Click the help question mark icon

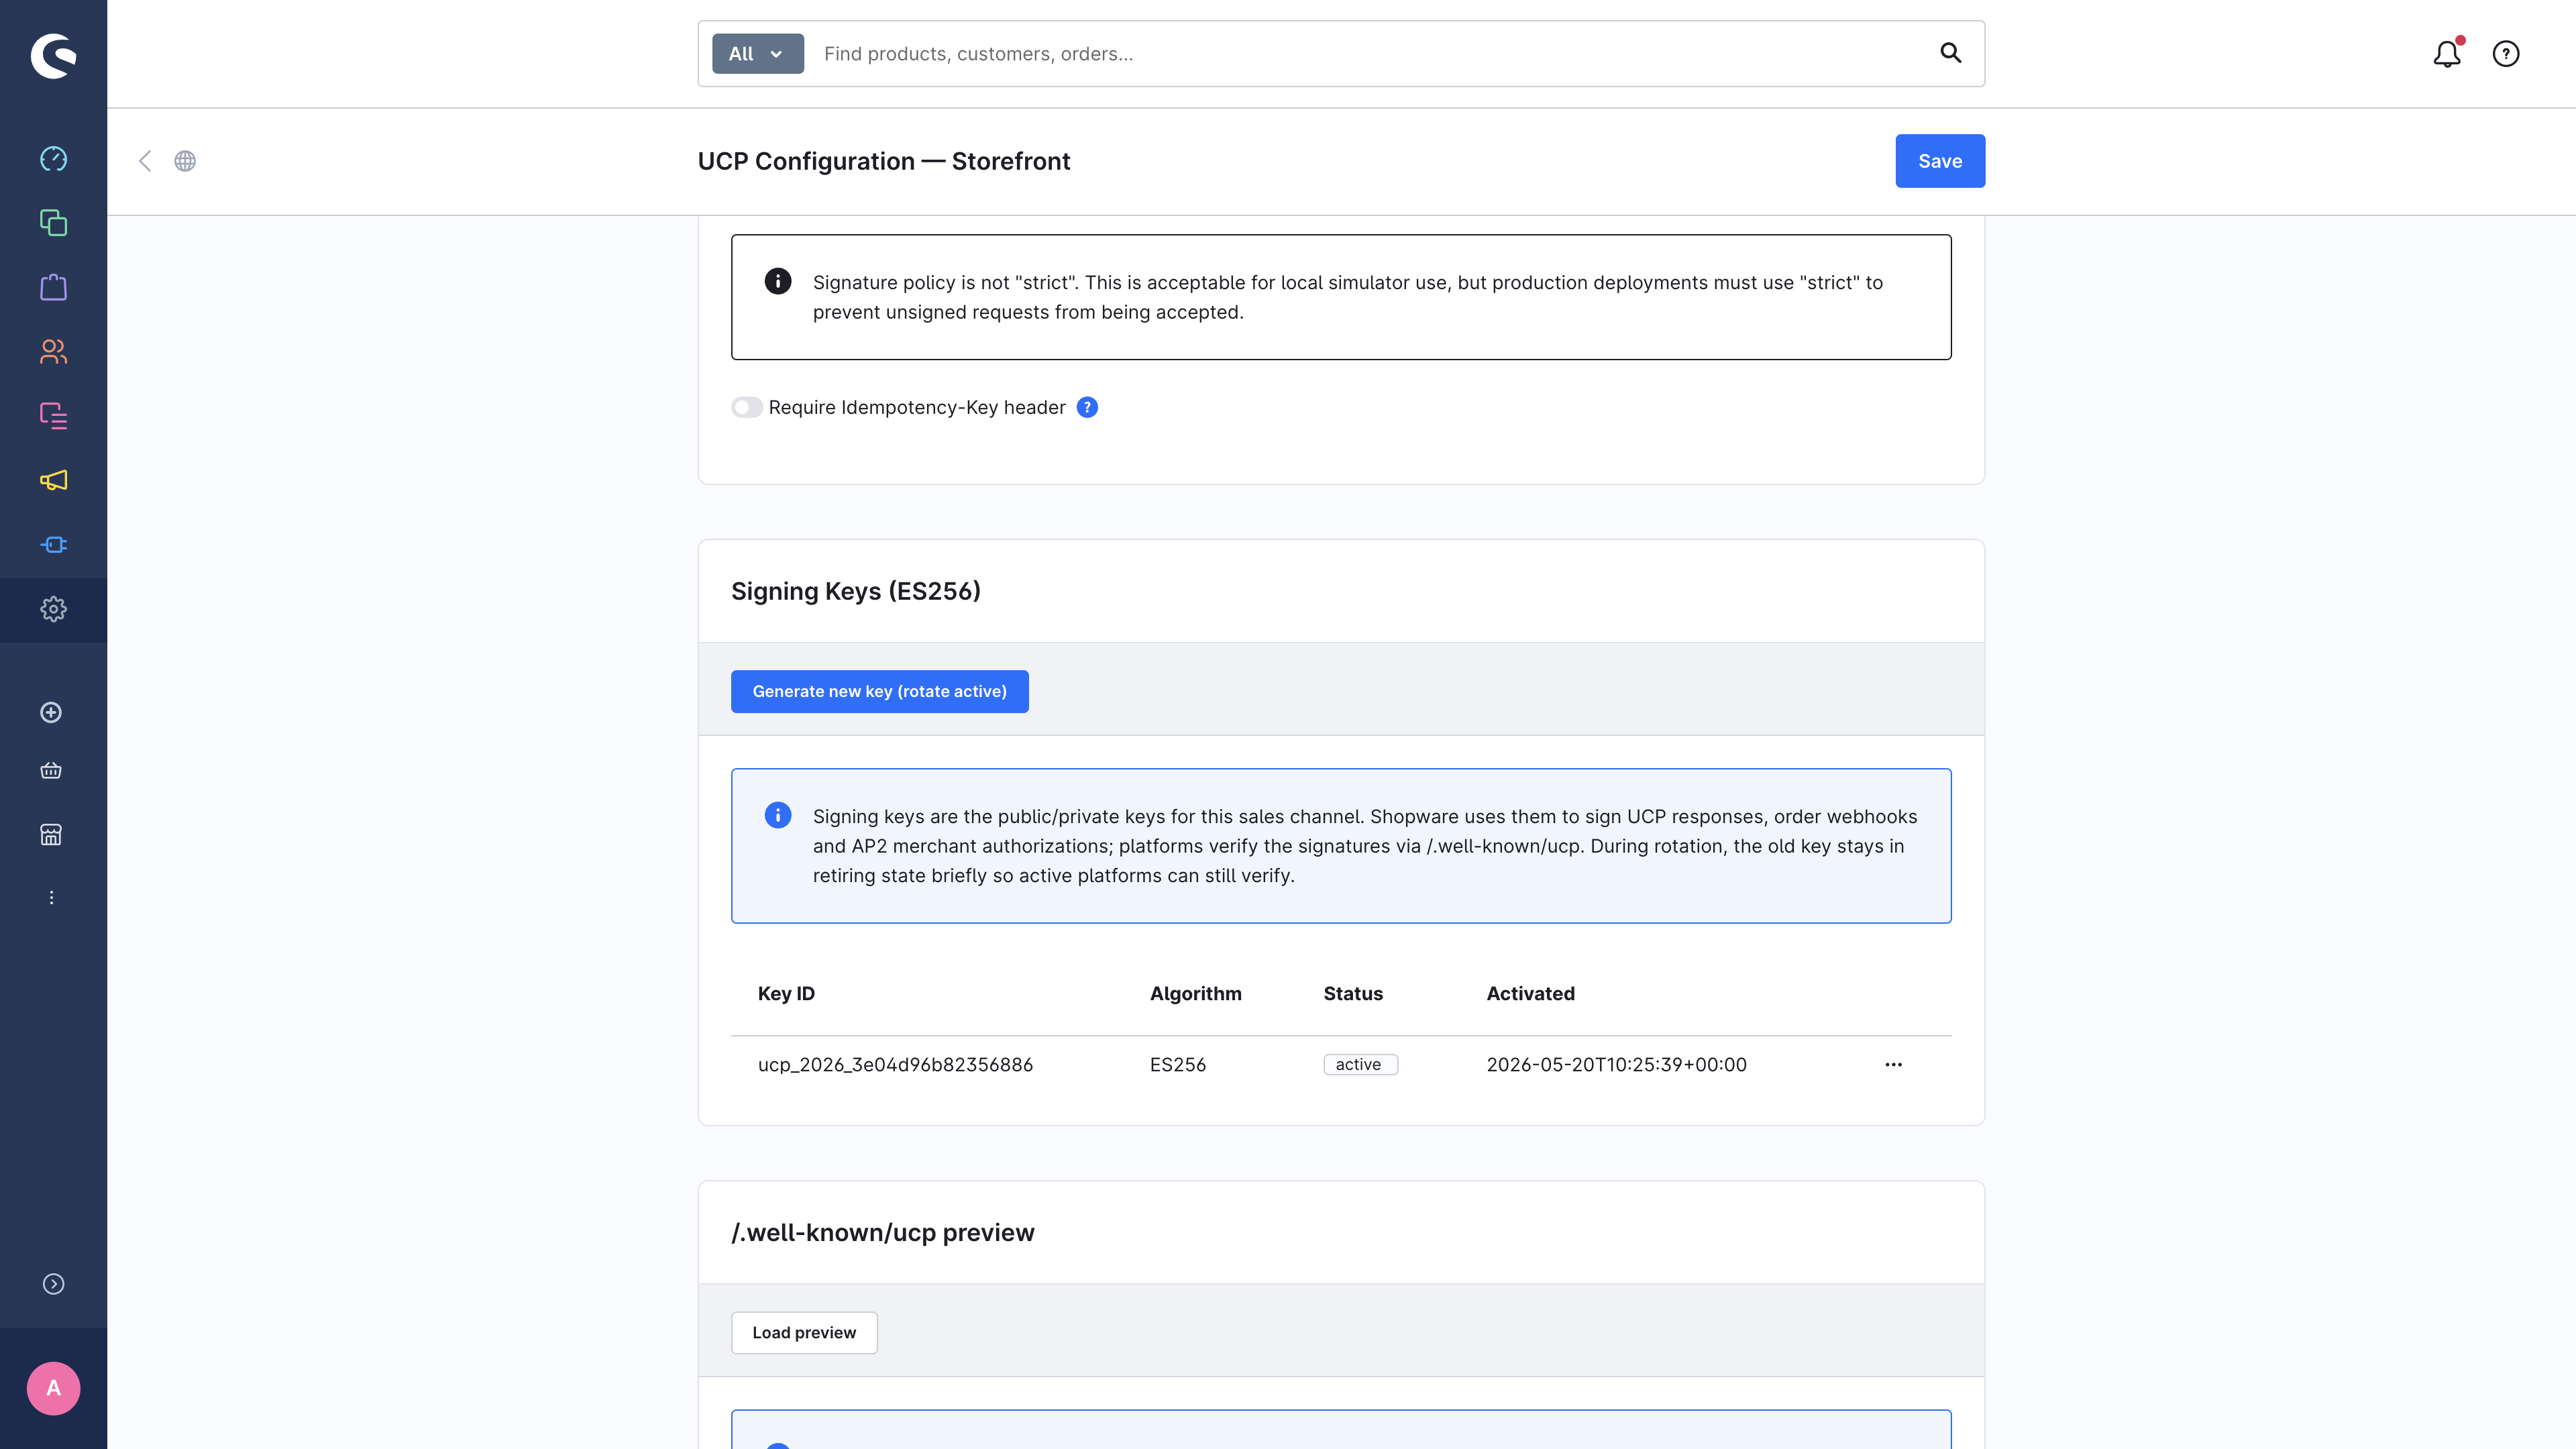tap(2506, 54)
